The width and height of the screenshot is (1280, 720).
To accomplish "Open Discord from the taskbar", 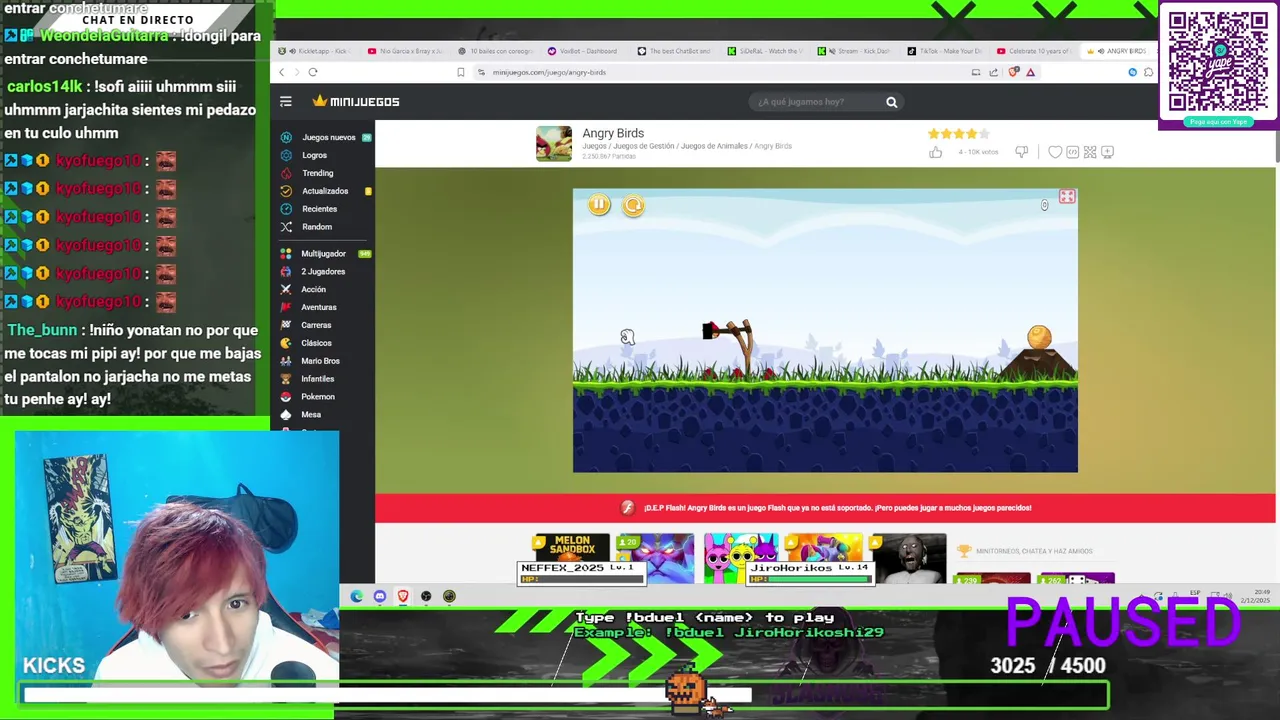I will 380,596.
